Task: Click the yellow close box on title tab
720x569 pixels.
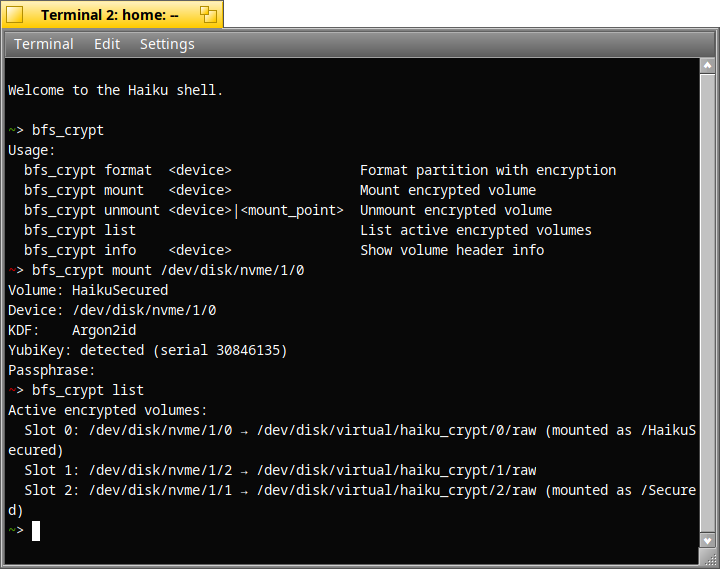Action: pos(15,15)
